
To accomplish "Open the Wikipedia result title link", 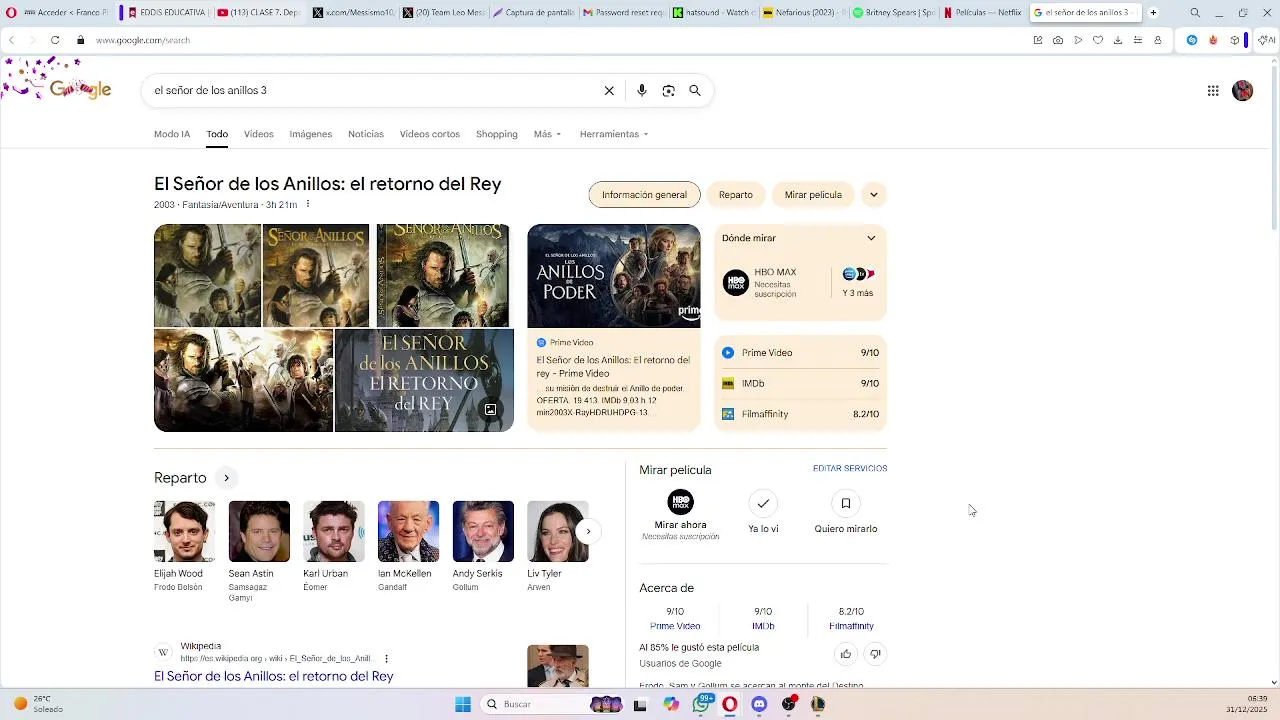I will pyautogui.click(x=274, y=676).
